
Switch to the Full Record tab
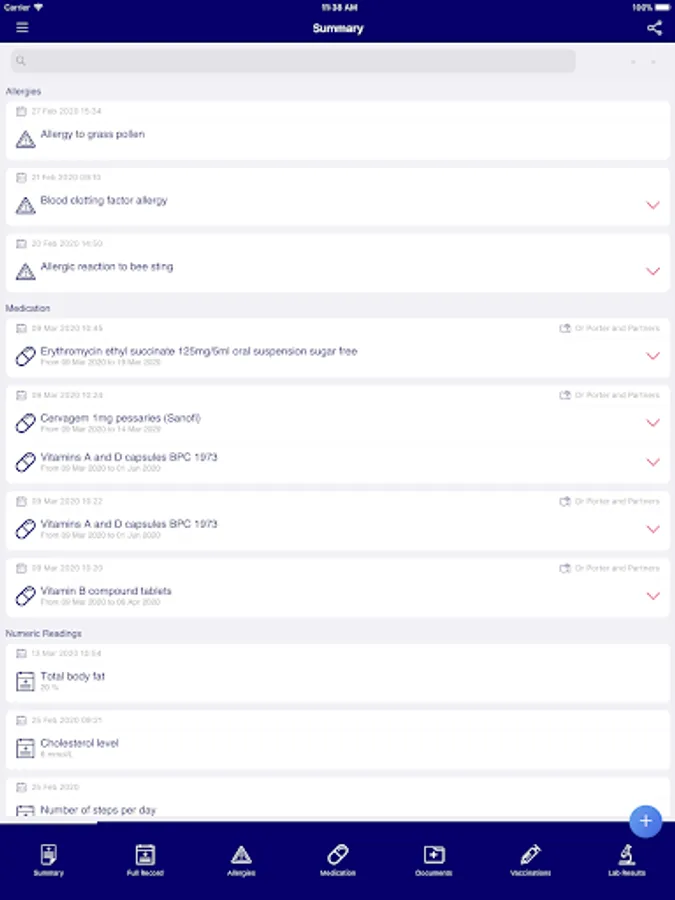145,859
